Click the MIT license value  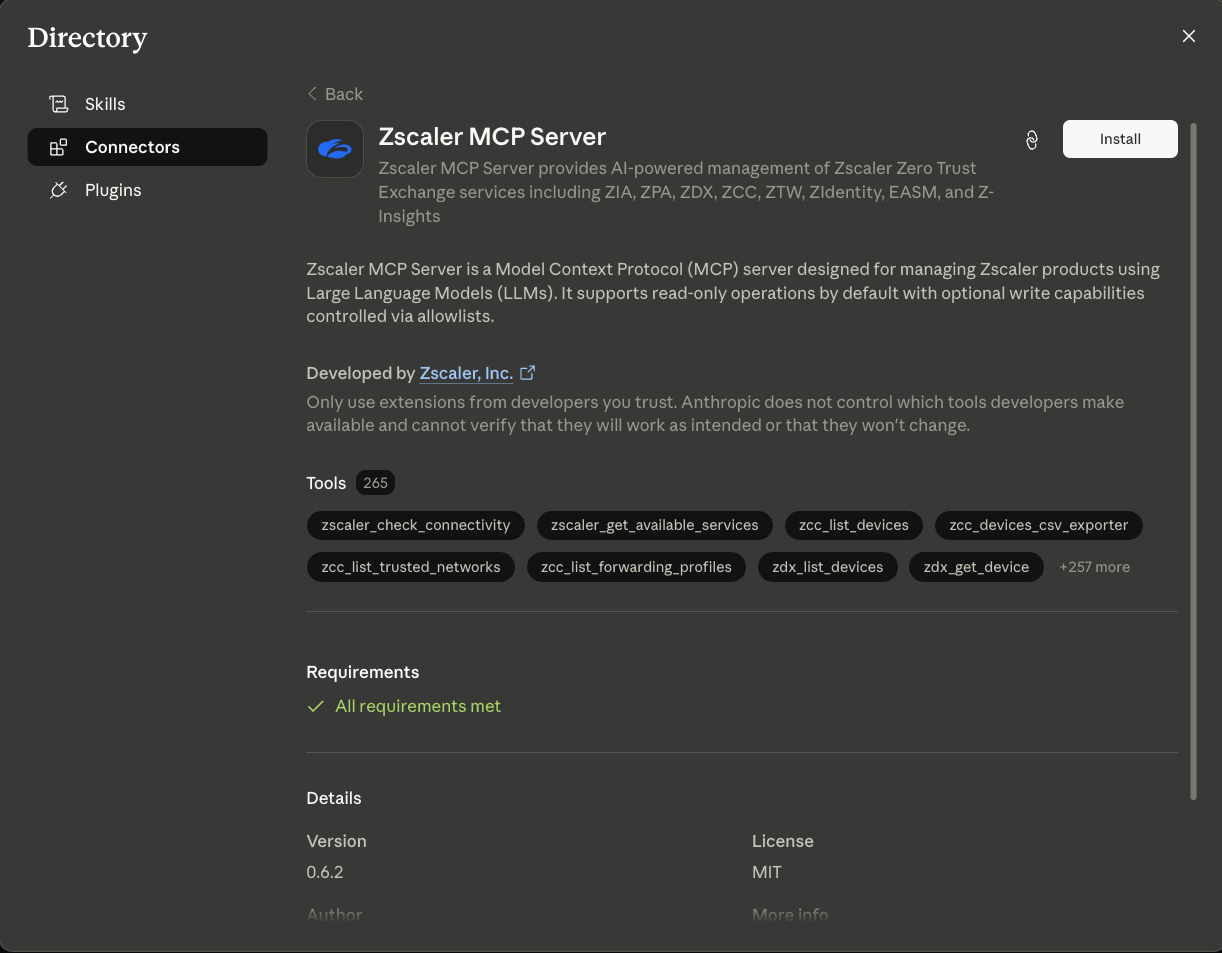coord(767,872)
